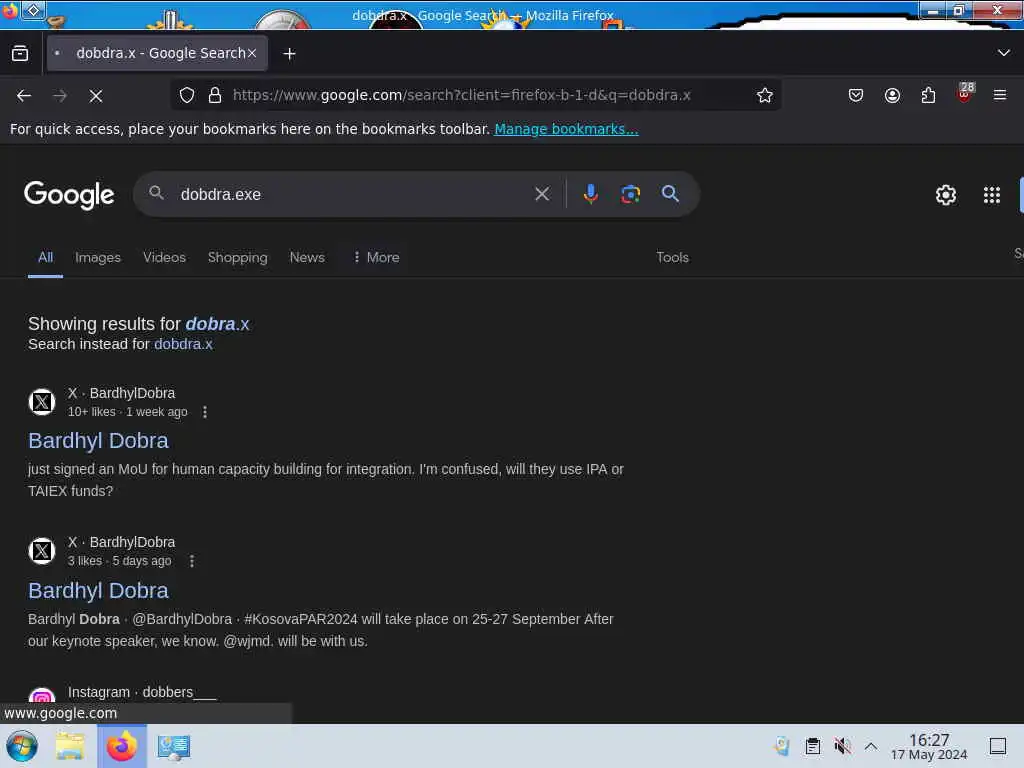Expand the More search categories menu
This screenshot has width=1024, height=768.
coord(376,257)
